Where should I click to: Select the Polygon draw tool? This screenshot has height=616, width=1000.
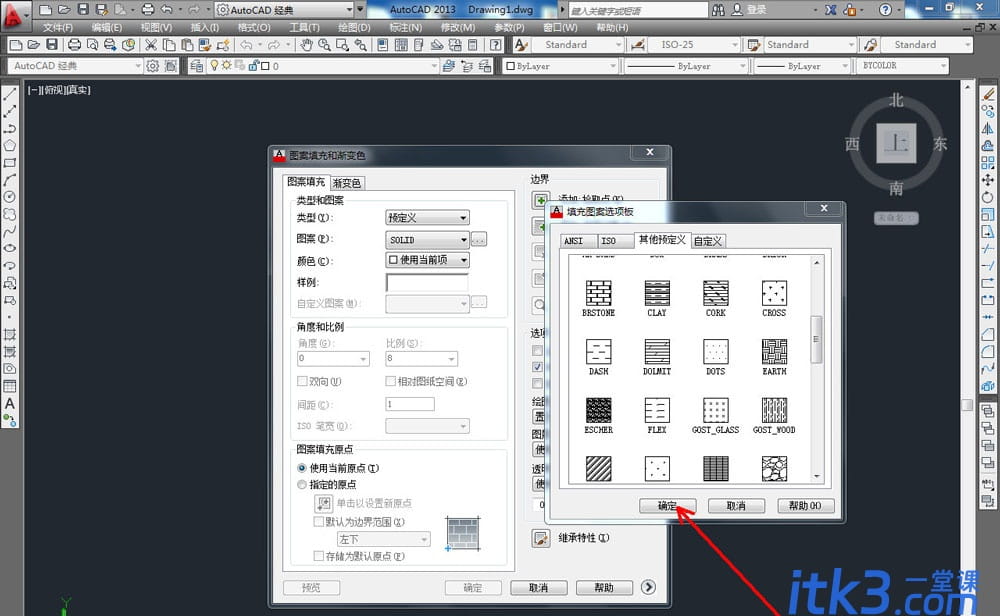pos(10,146)
